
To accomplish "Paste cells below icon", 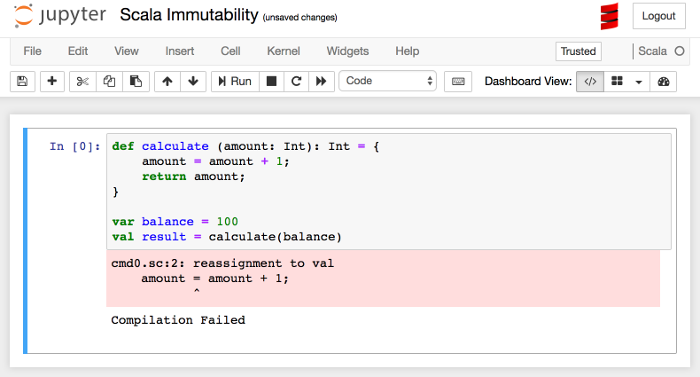I will pyautogui.click(x=136, y=81).
